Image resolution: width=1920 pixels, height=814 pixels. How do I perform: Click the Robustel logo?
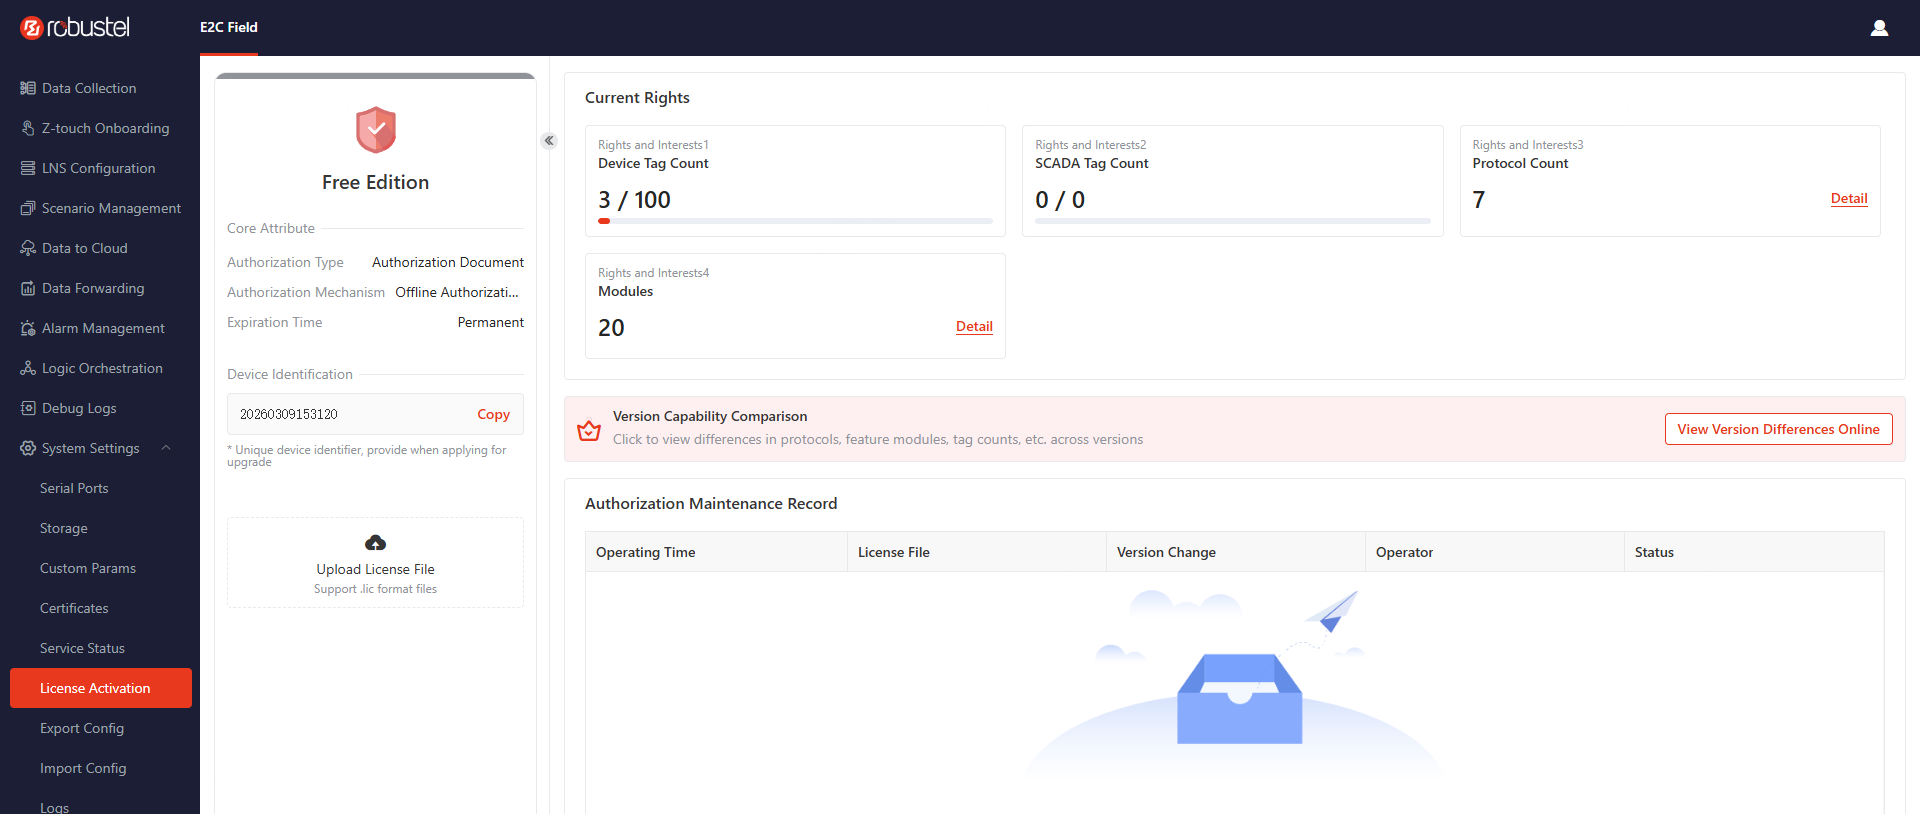tap(75, 27)
